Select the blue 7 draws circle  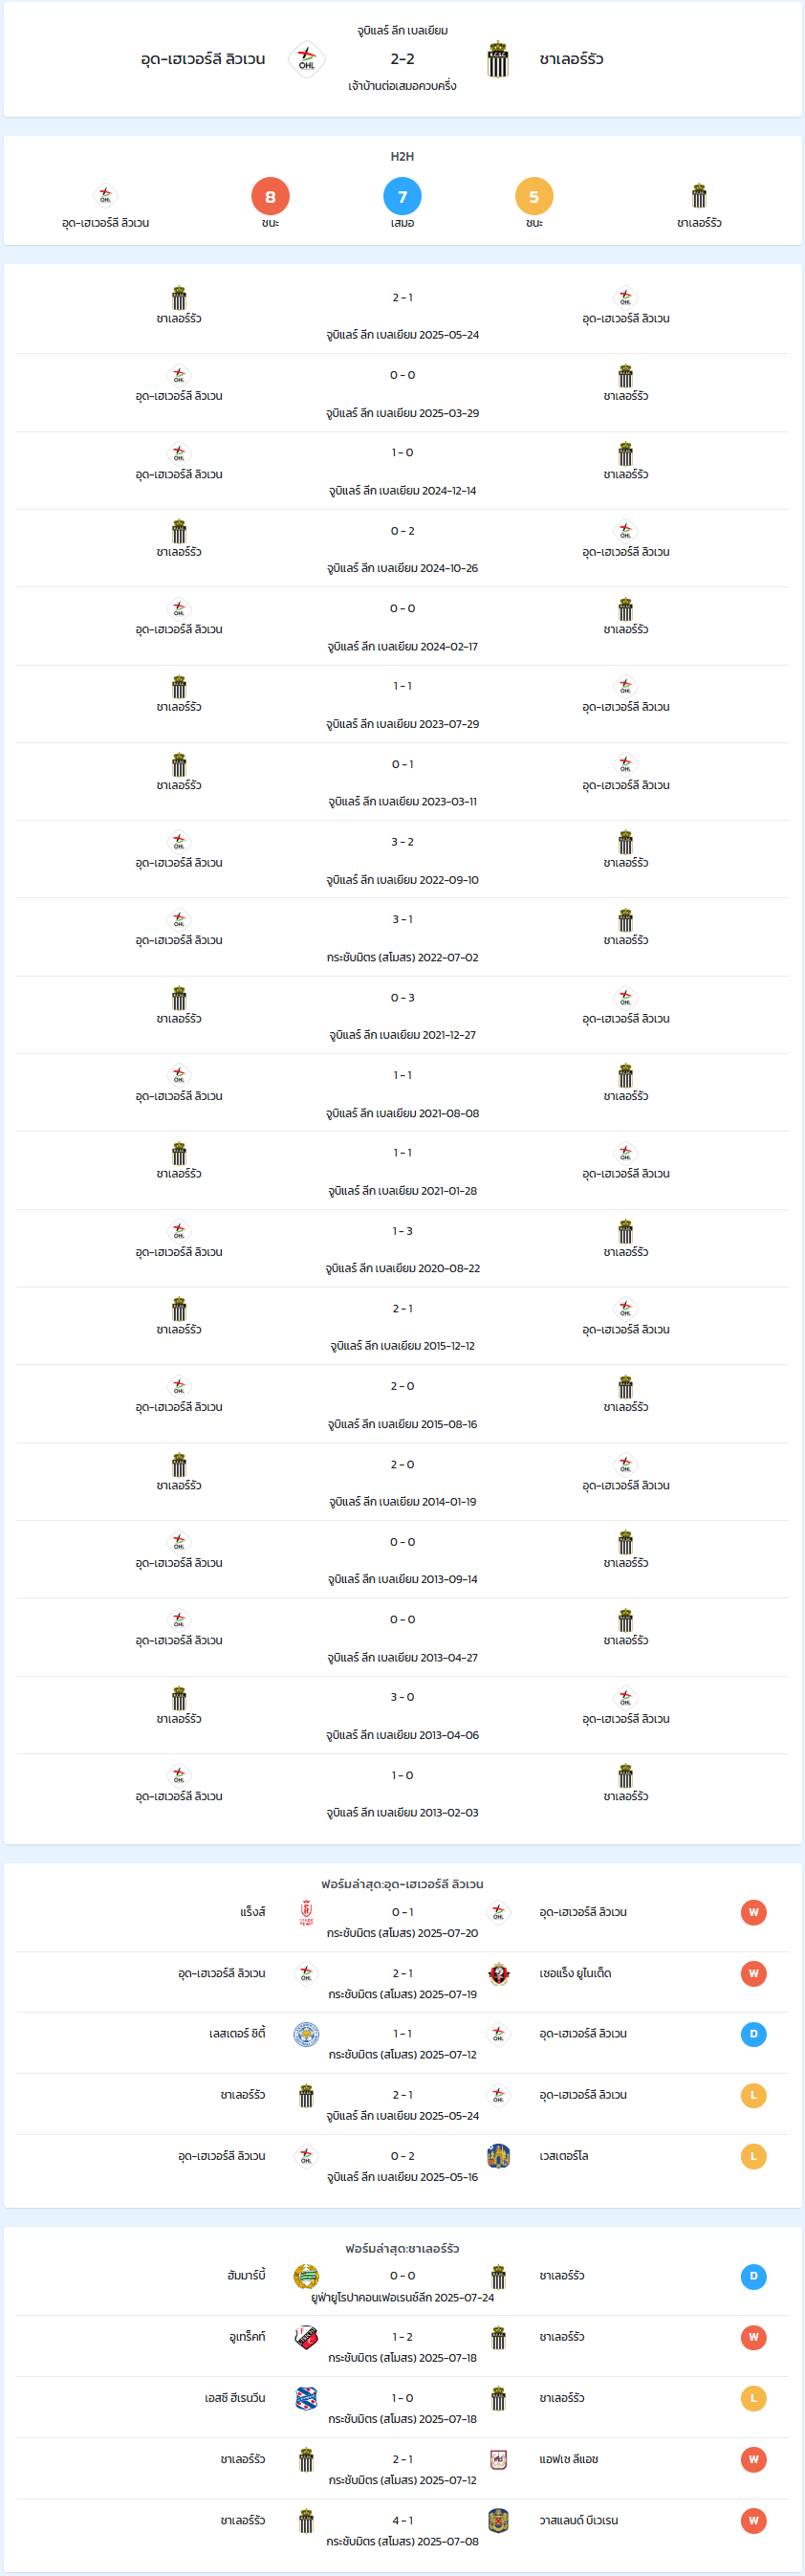tap(402, 196)
